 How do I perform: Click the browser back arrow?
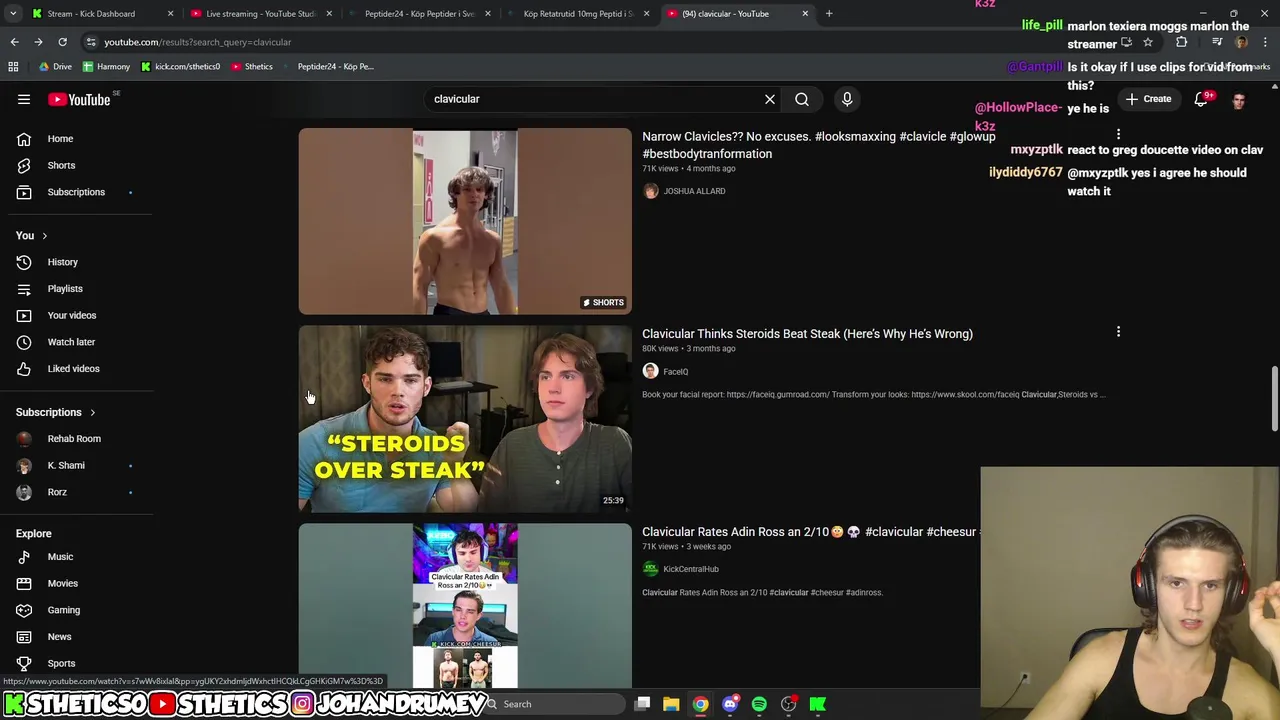(x=14, y=42)
